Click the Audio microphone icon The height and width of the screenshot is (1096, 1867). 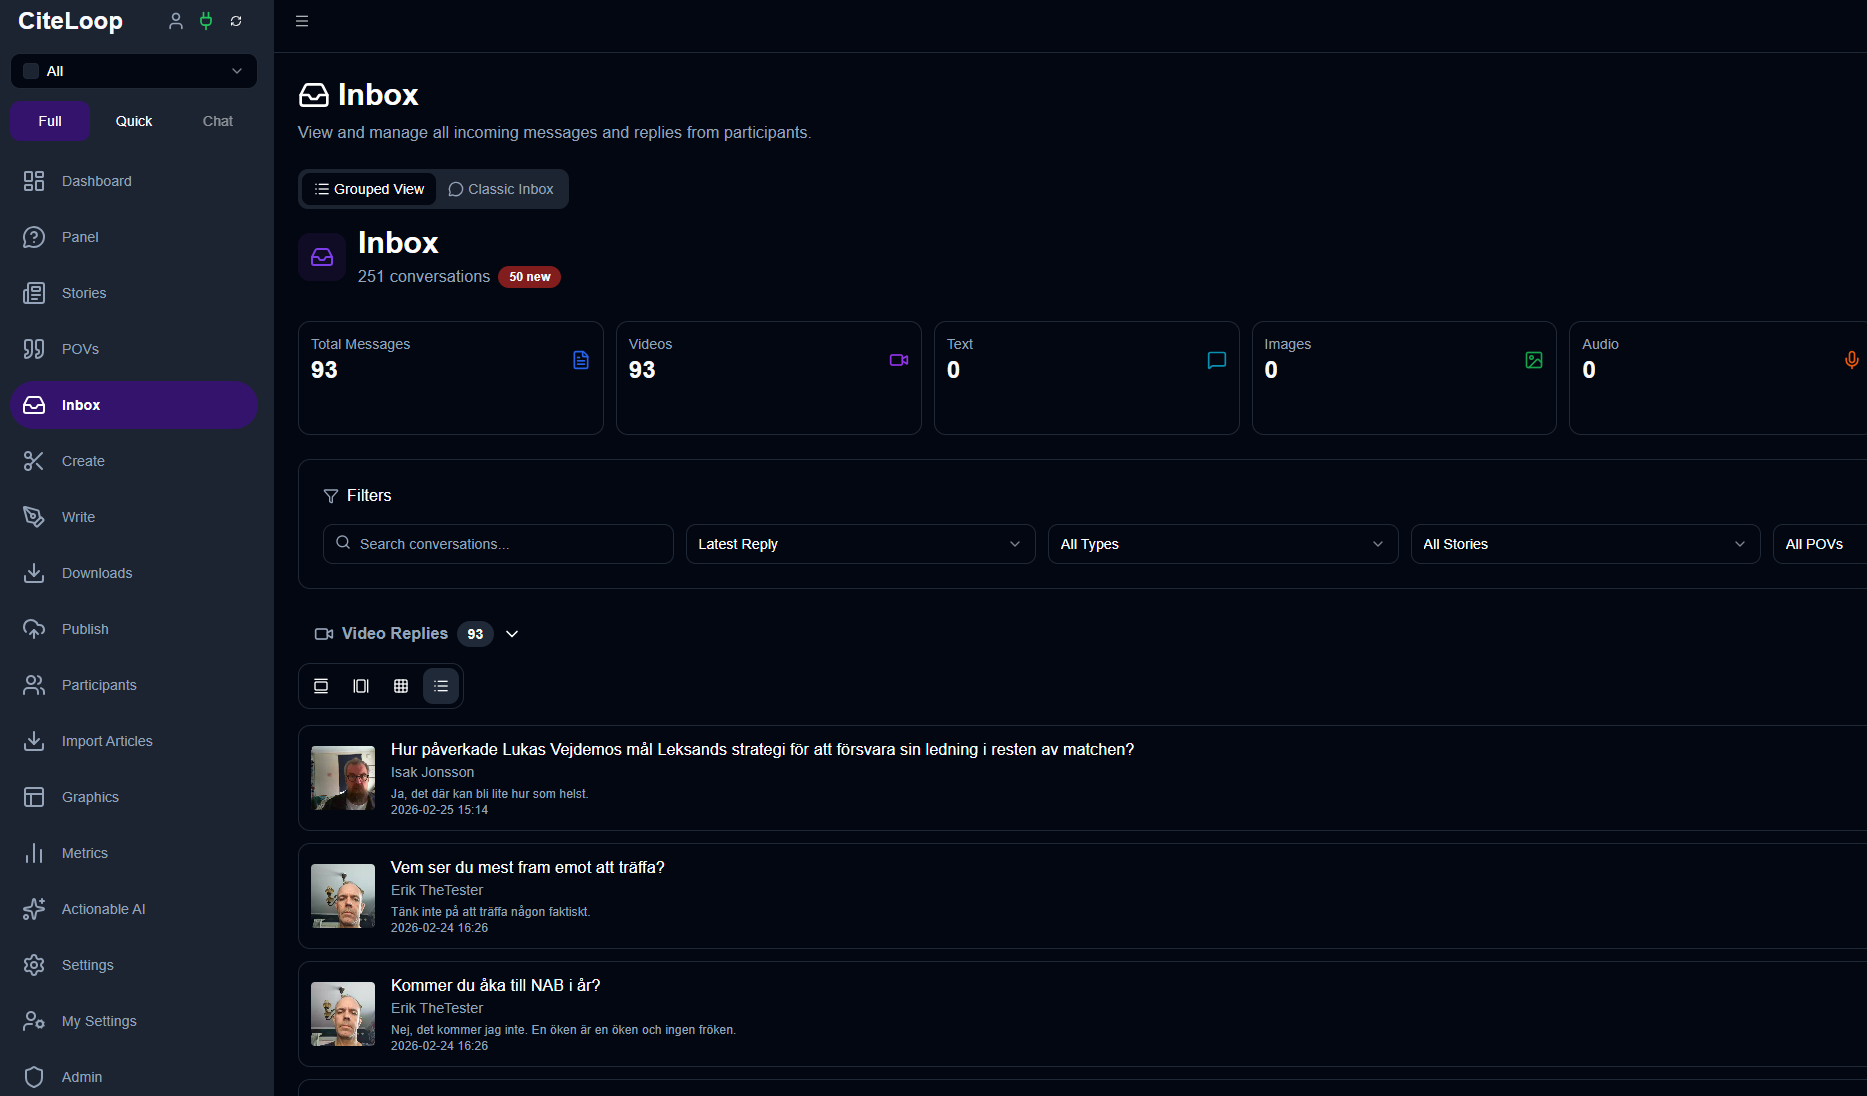1852,360
